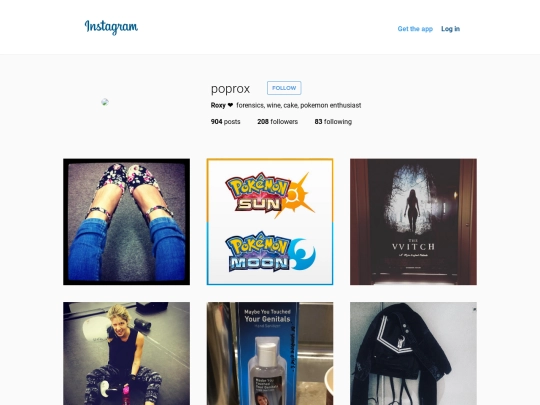Open the gym workout photo
This screenshot has width=540, height=405.
pos(126,353)
